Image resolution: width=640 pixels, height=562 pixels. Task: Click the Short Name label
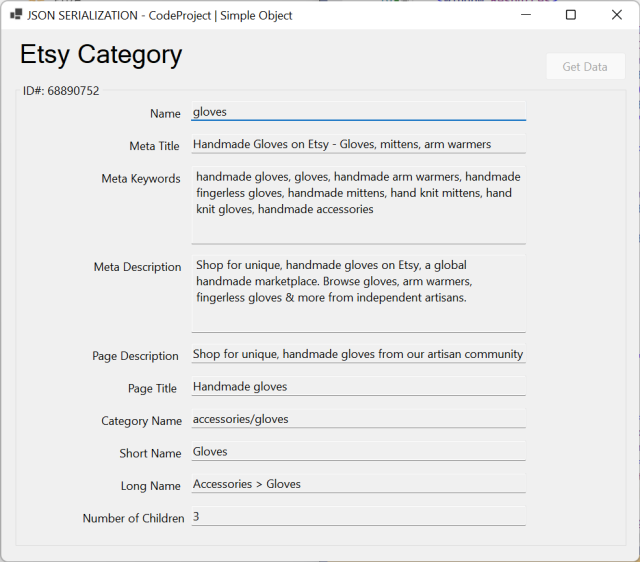point(150,453)
